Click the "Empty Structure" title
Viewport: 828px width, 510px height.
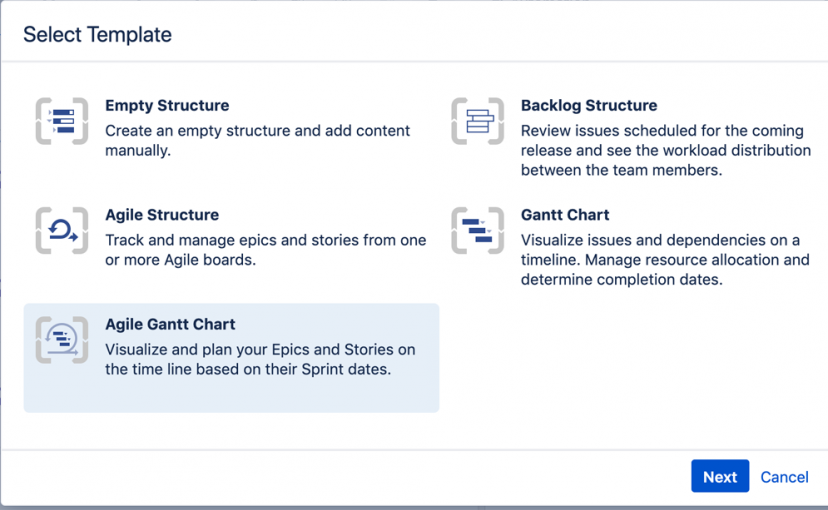[167, 106]
